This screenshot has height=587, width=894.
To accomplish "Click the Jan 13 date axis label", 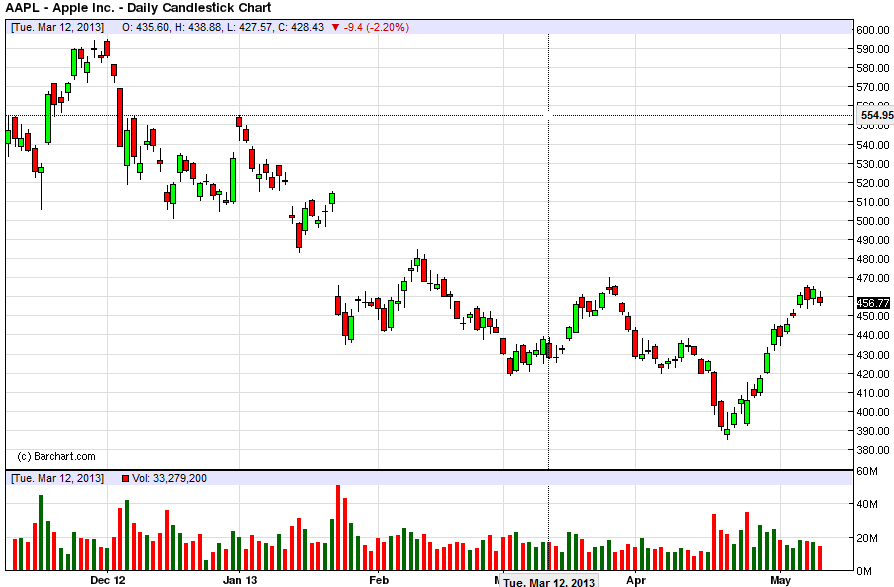I will [240, 580].
